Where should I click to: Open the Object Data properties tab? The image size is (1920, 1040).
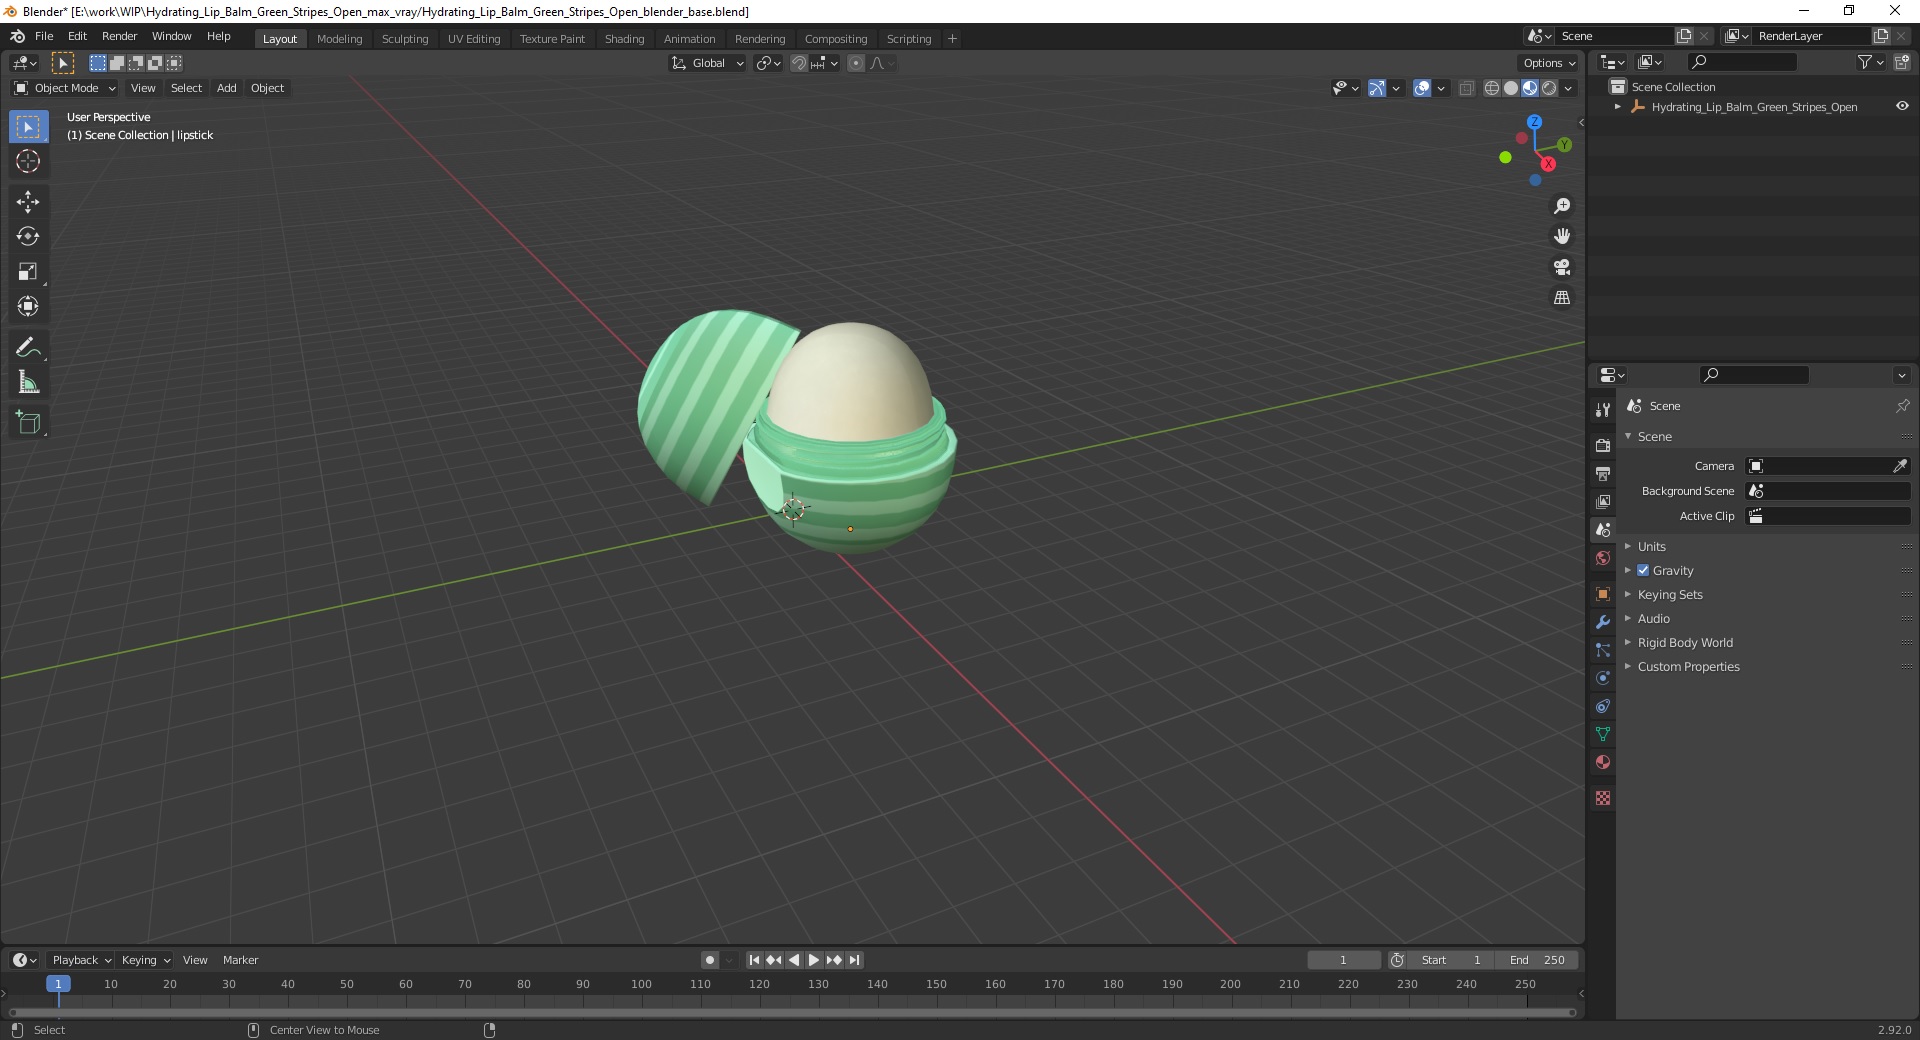pyautogui.click(x=1603, y=734)
